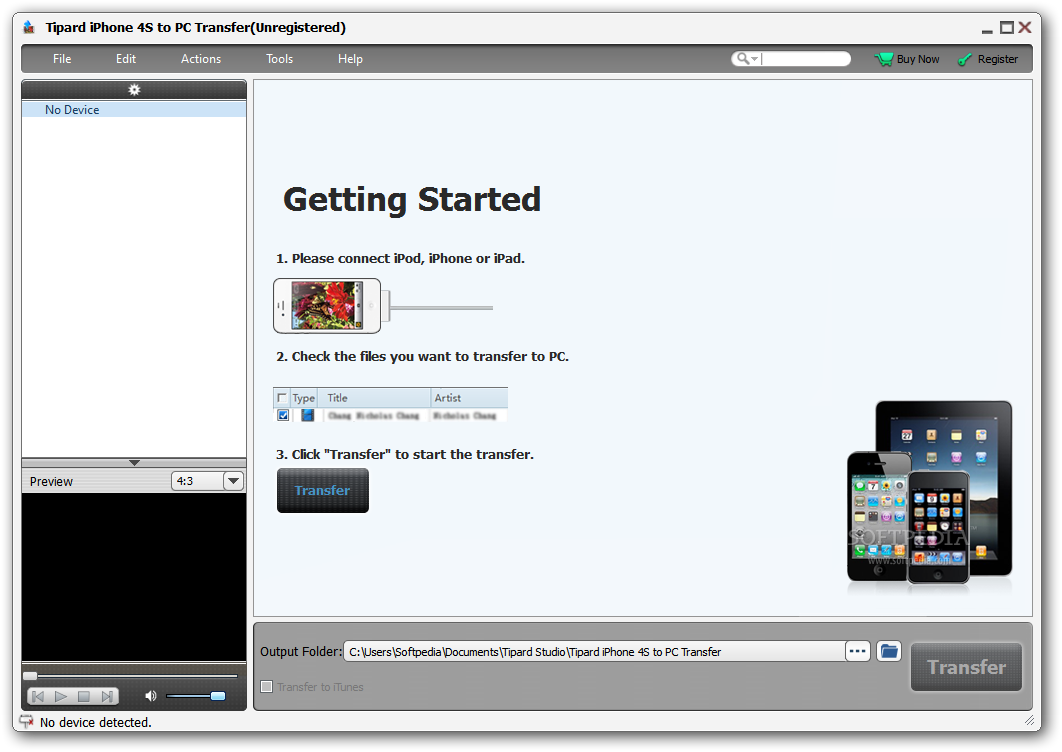
Task: Click the Buy Now link
Action: (918, 59)
